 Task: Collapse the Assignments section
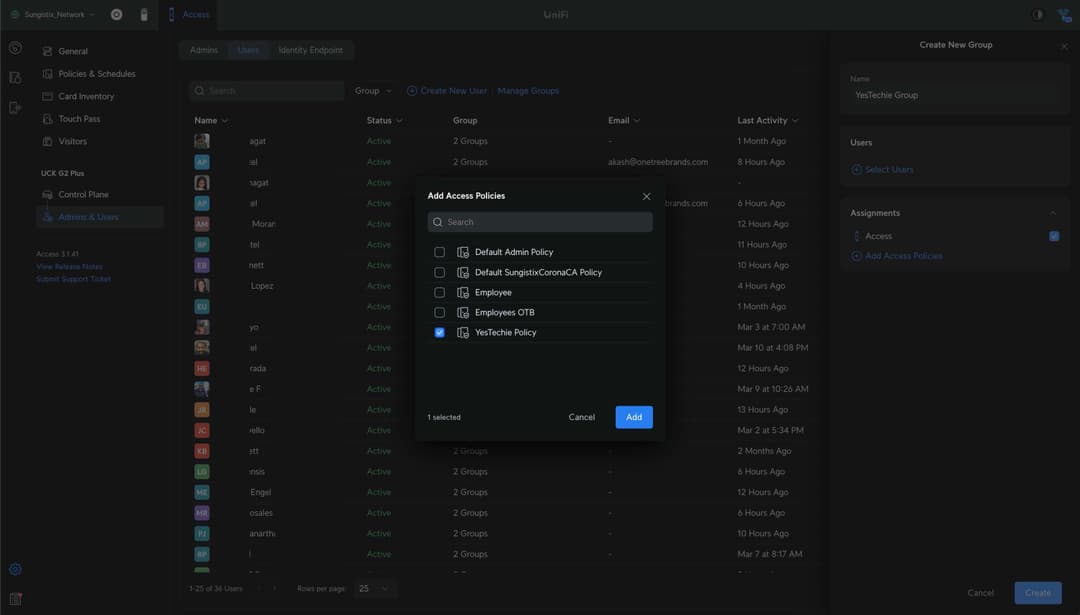pyautogui.click(x=1052, y=213)
